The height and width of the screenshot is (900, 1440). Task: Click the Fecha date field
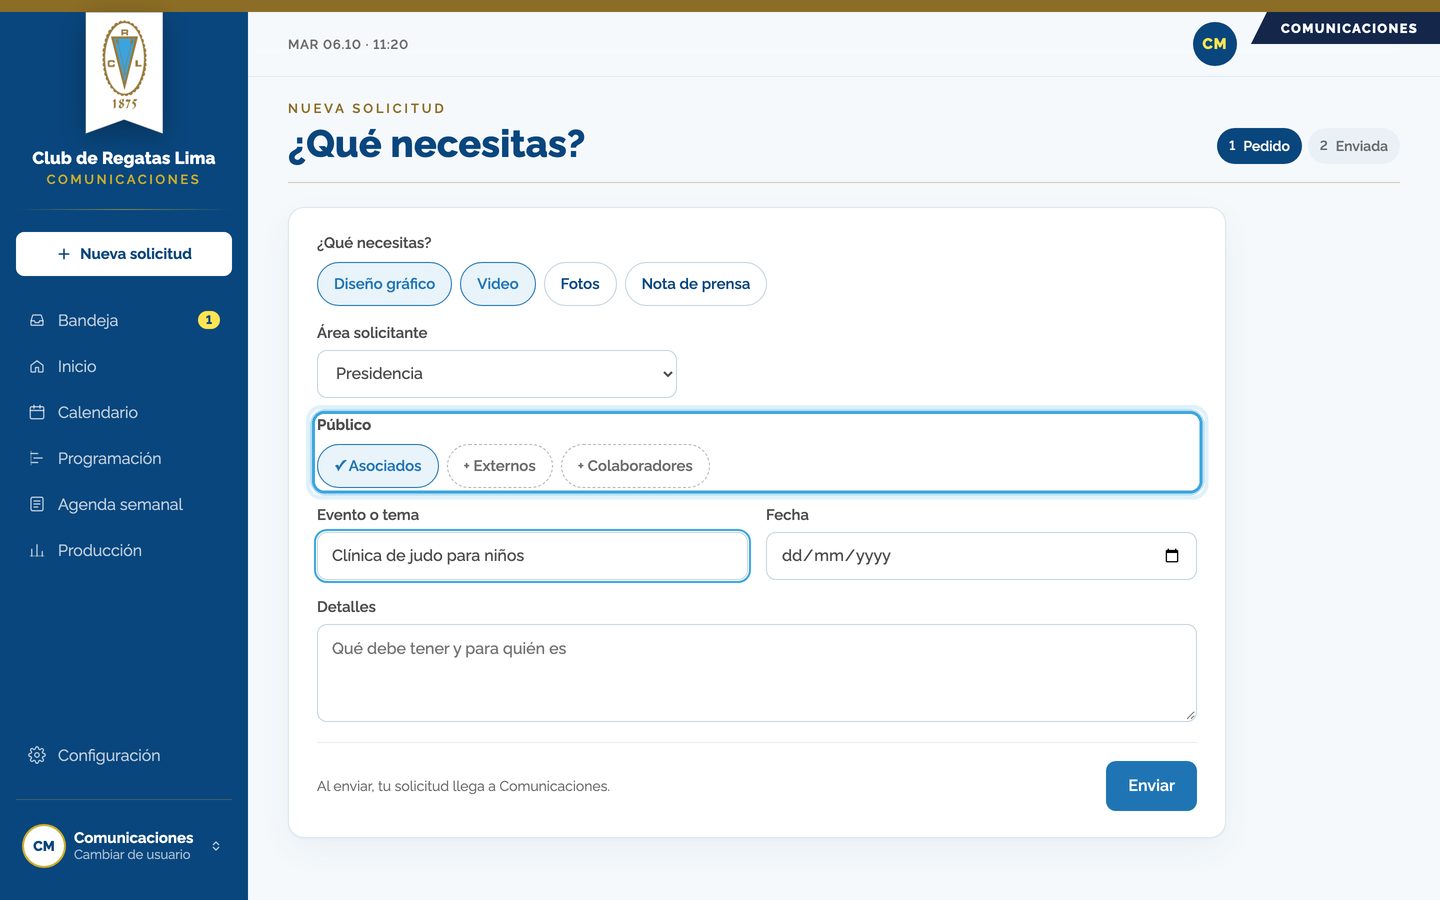pos(981,556)
